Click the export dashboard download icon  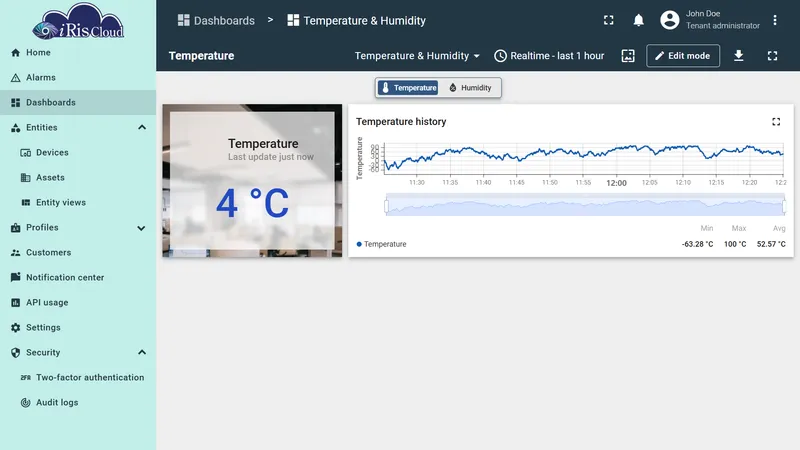pyautogui.click(x=738, y=56)
